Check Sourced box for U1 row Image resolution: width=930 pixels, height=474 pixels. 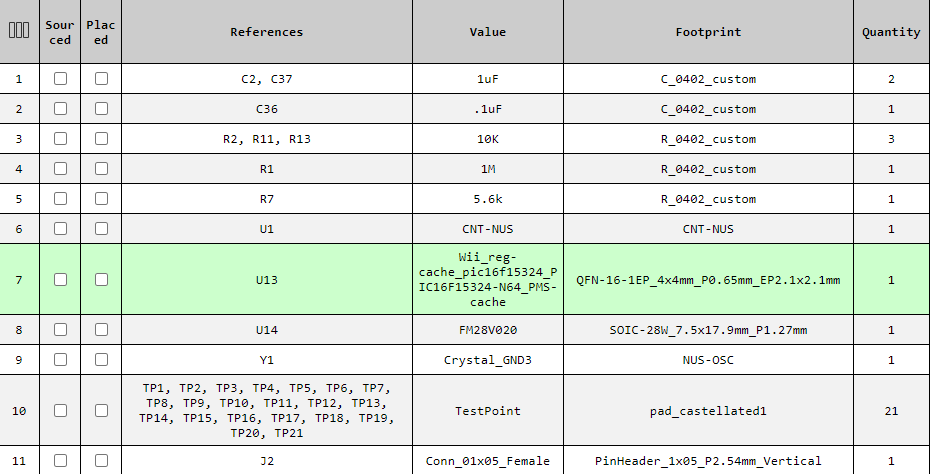click(60, 228)
